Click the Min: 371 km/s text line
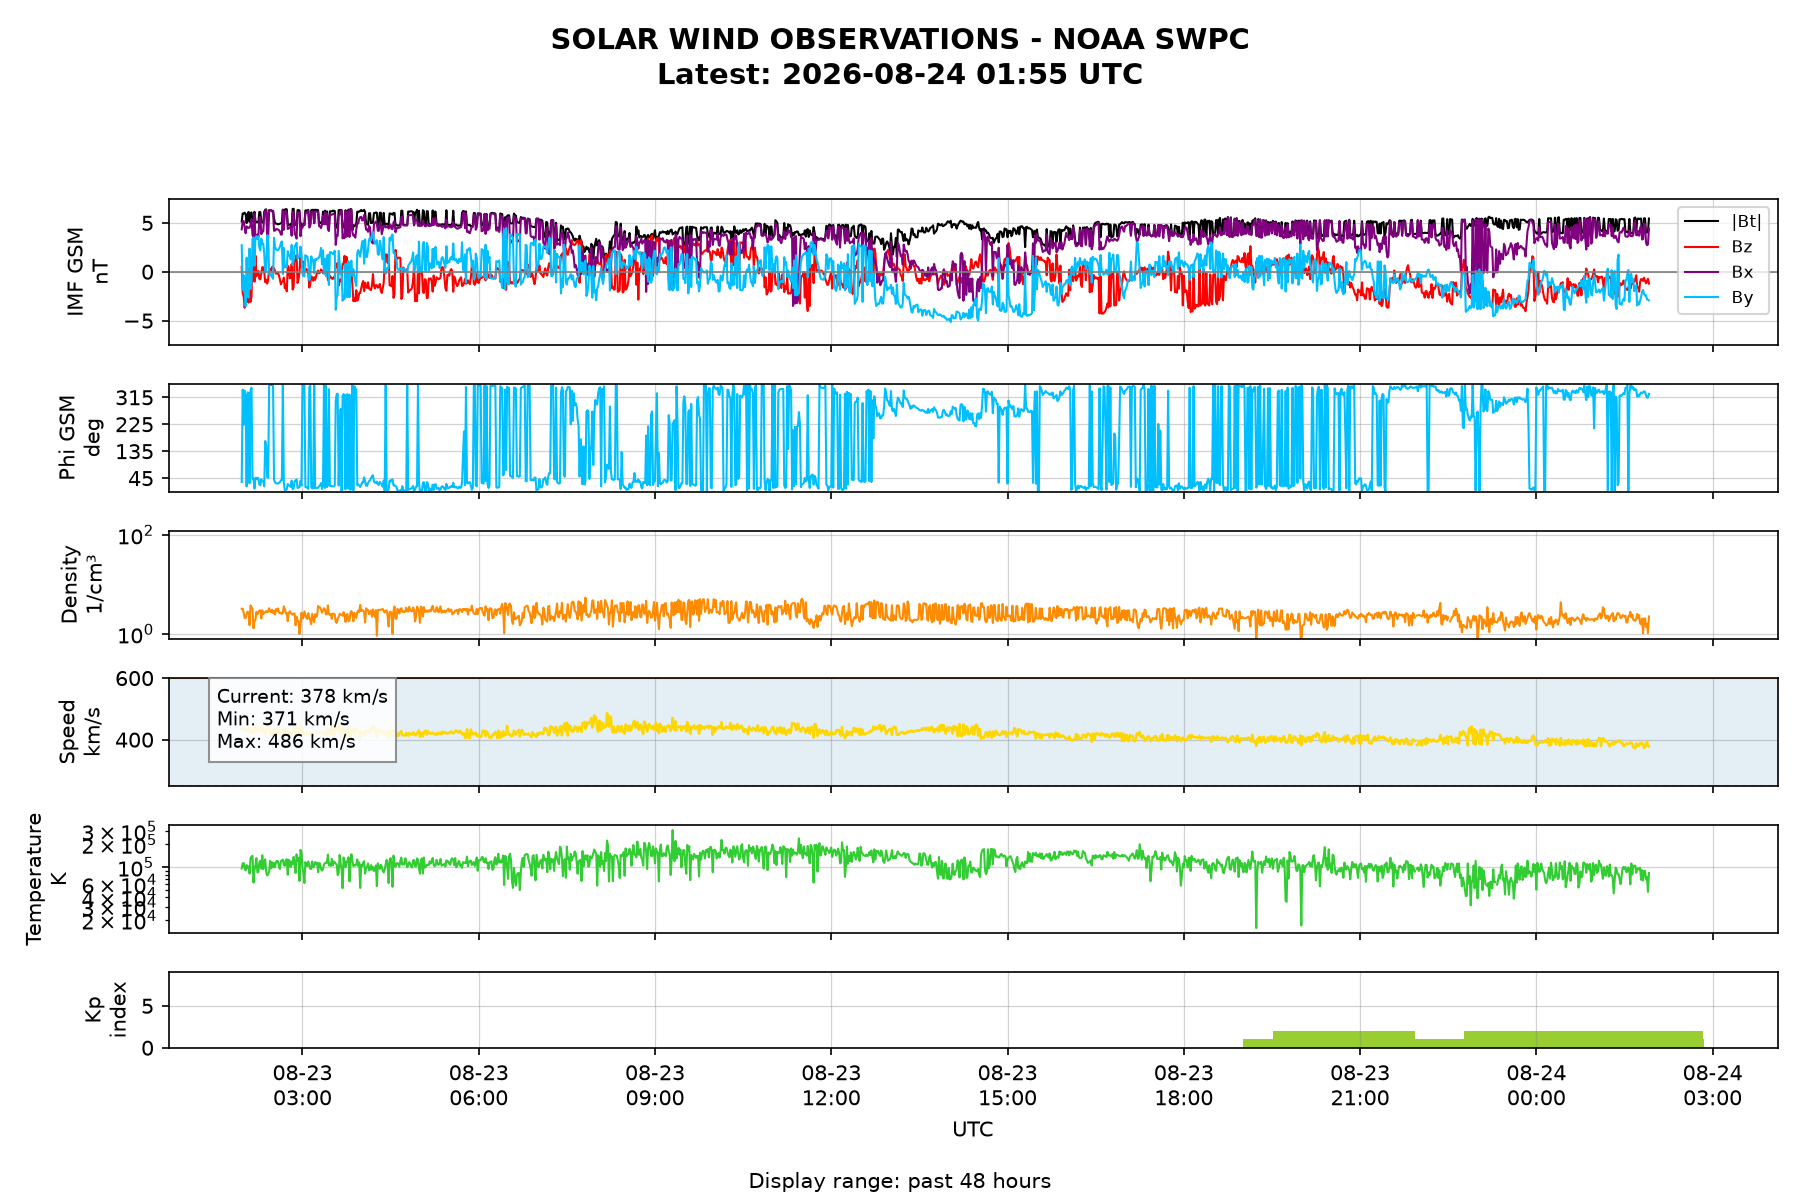The height and width of the screenshot is (1200, 1800). [283, 719]
